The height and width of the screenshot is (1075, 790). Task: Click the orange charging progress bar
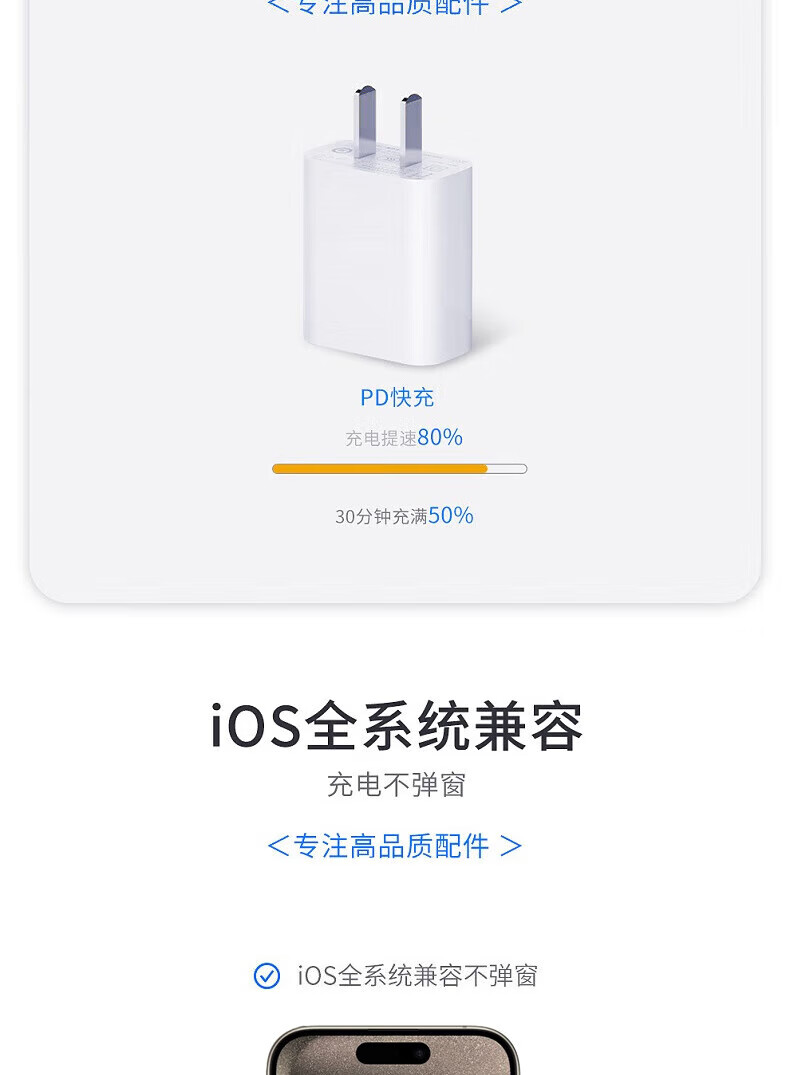[380, 468]
